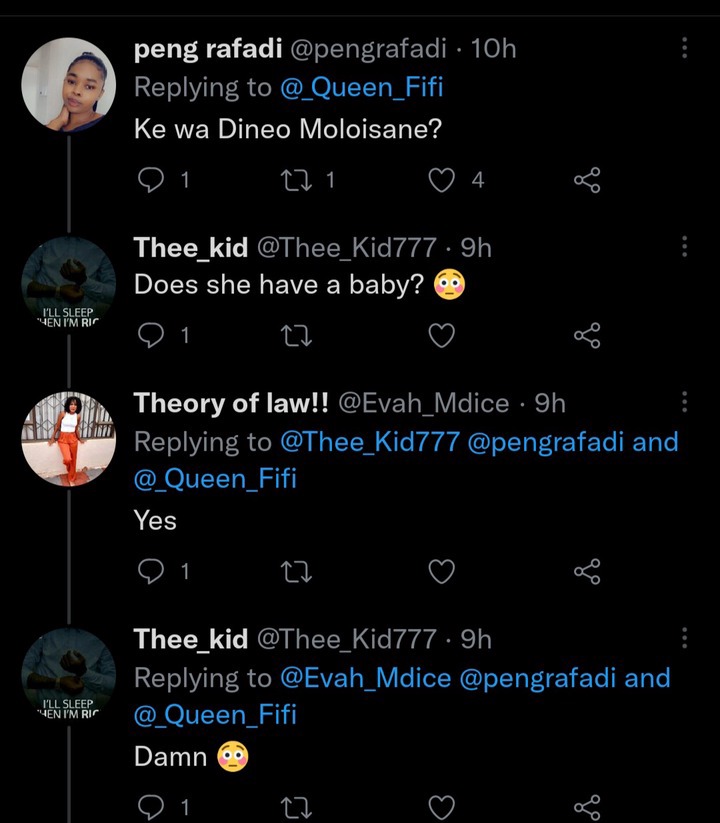The image size is (720, 823).
Task: Reply to 'Does she have a baby?' tweet
Action: tap(151, 335)
